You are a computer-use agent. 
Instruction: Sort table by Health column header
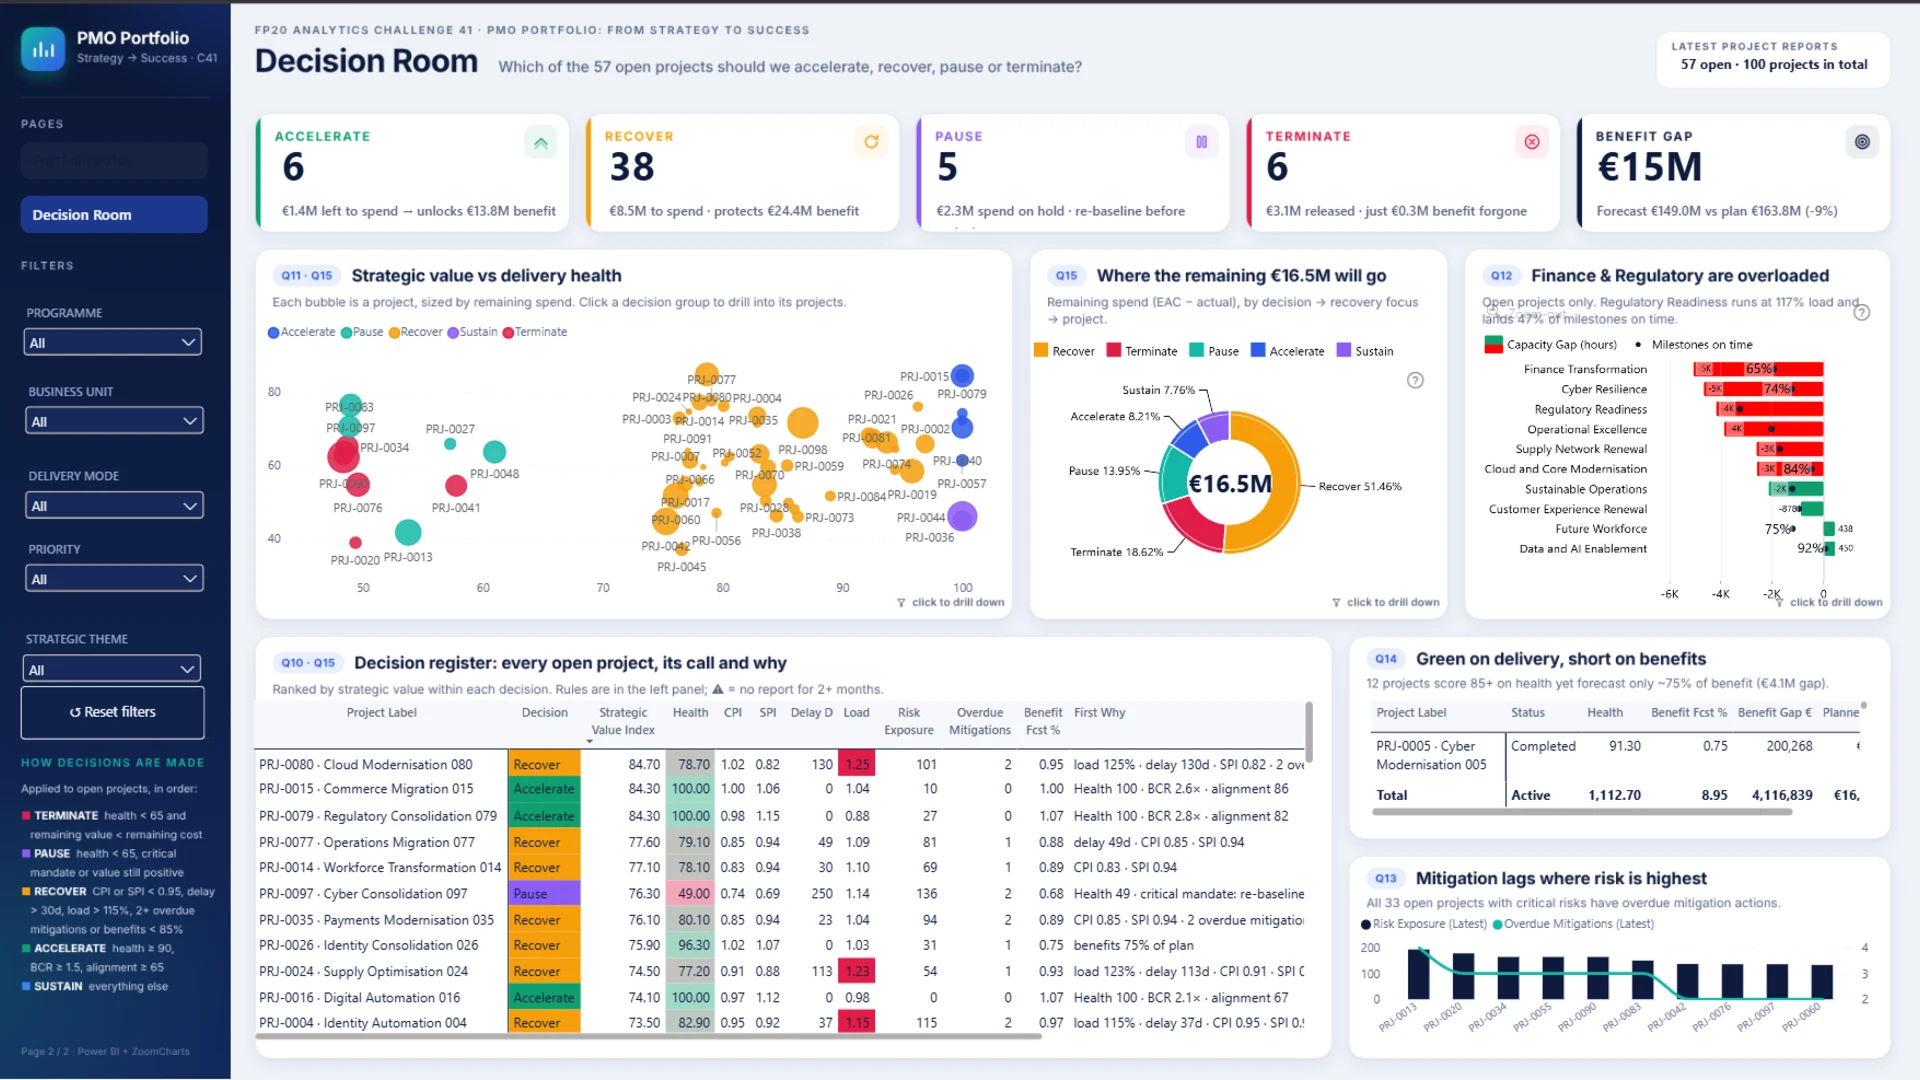pyautogui.click(x=690, y=713)
